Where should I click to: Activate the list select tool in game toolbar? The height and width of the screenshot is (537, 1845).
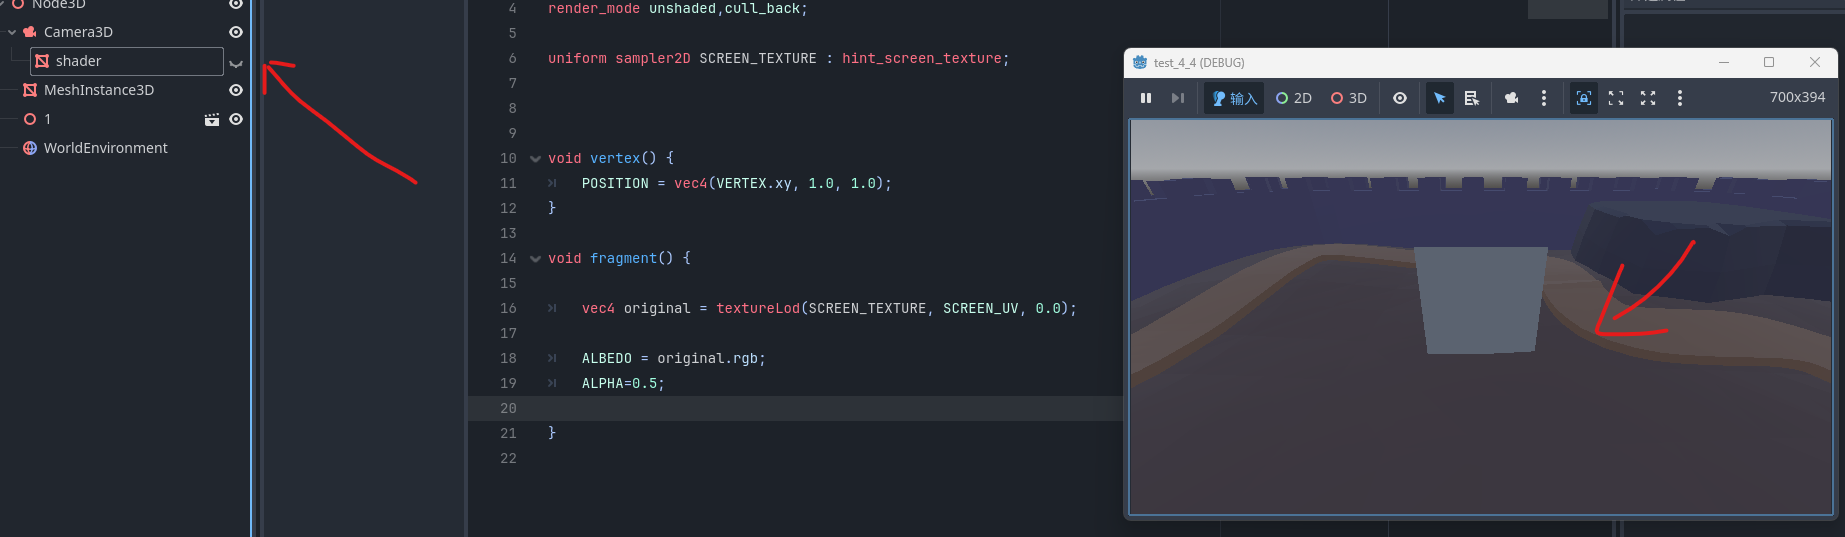pyautogui.click(x=1472, y=98)
